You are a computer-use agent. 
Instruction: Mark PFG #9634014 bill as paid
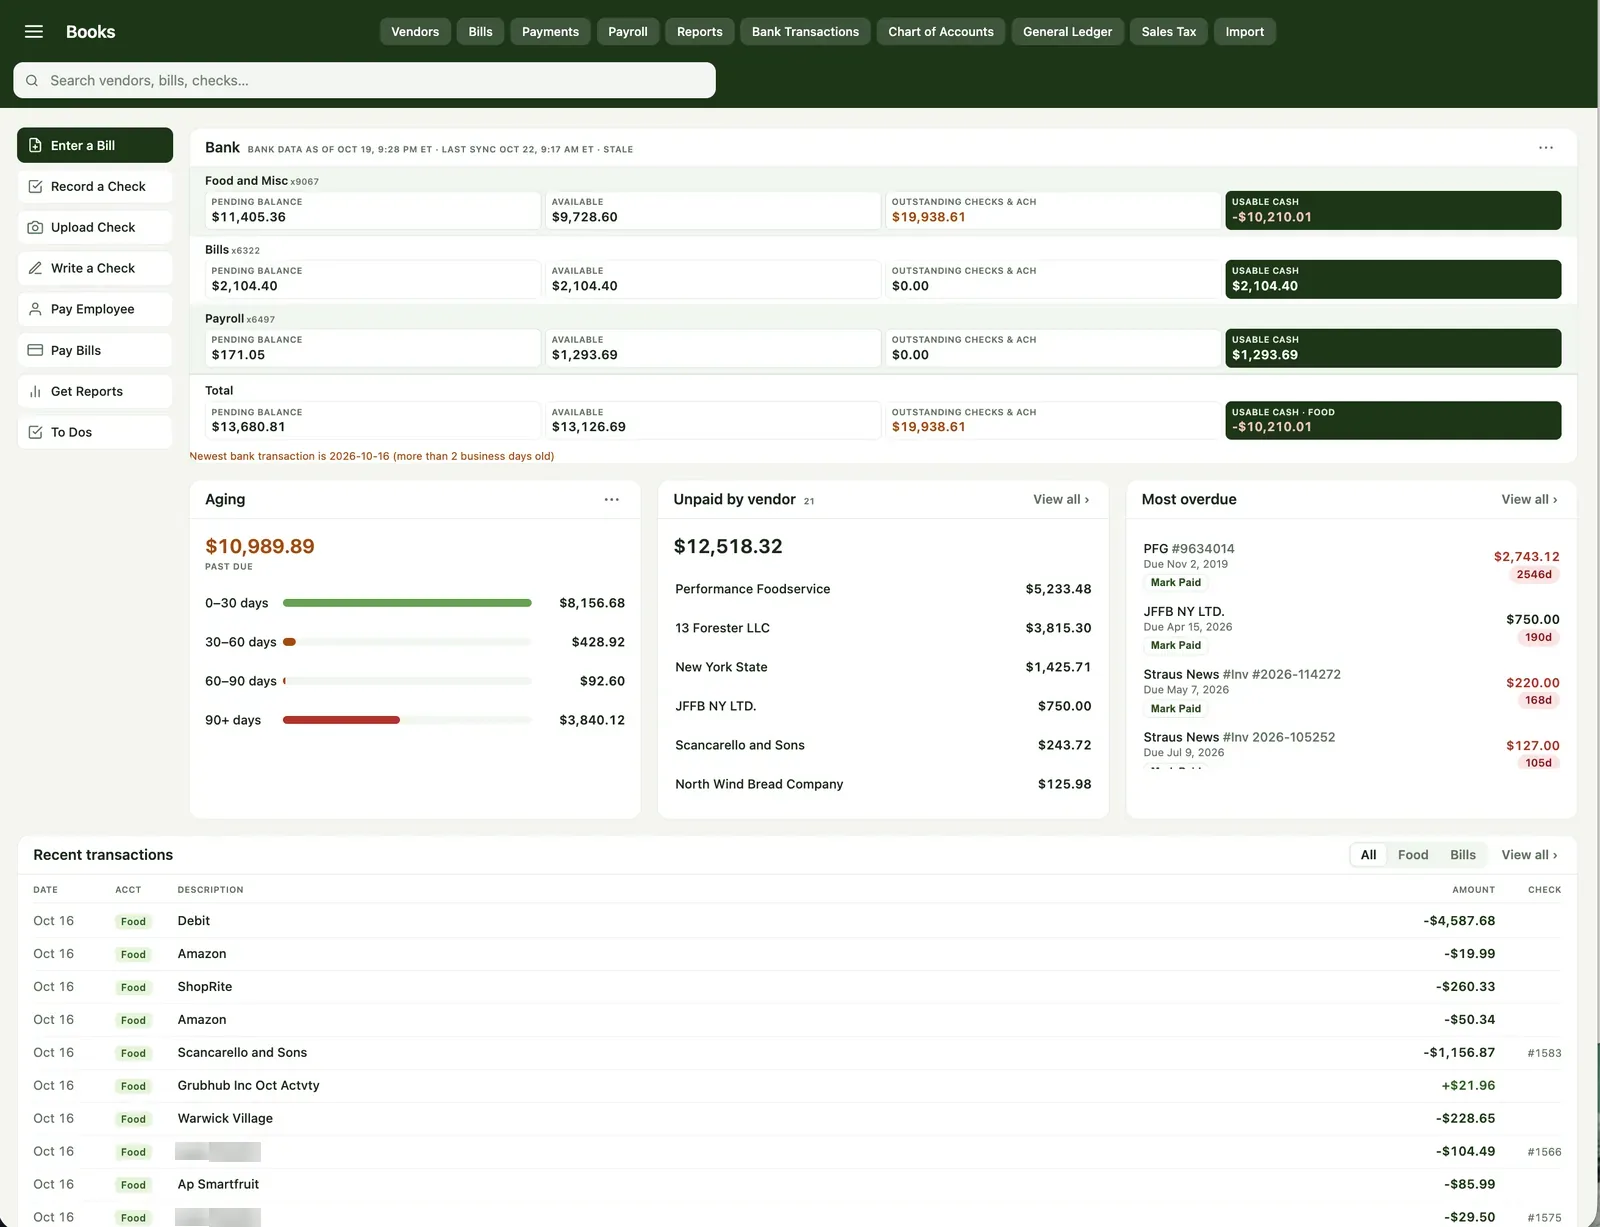pos(1175,582)
